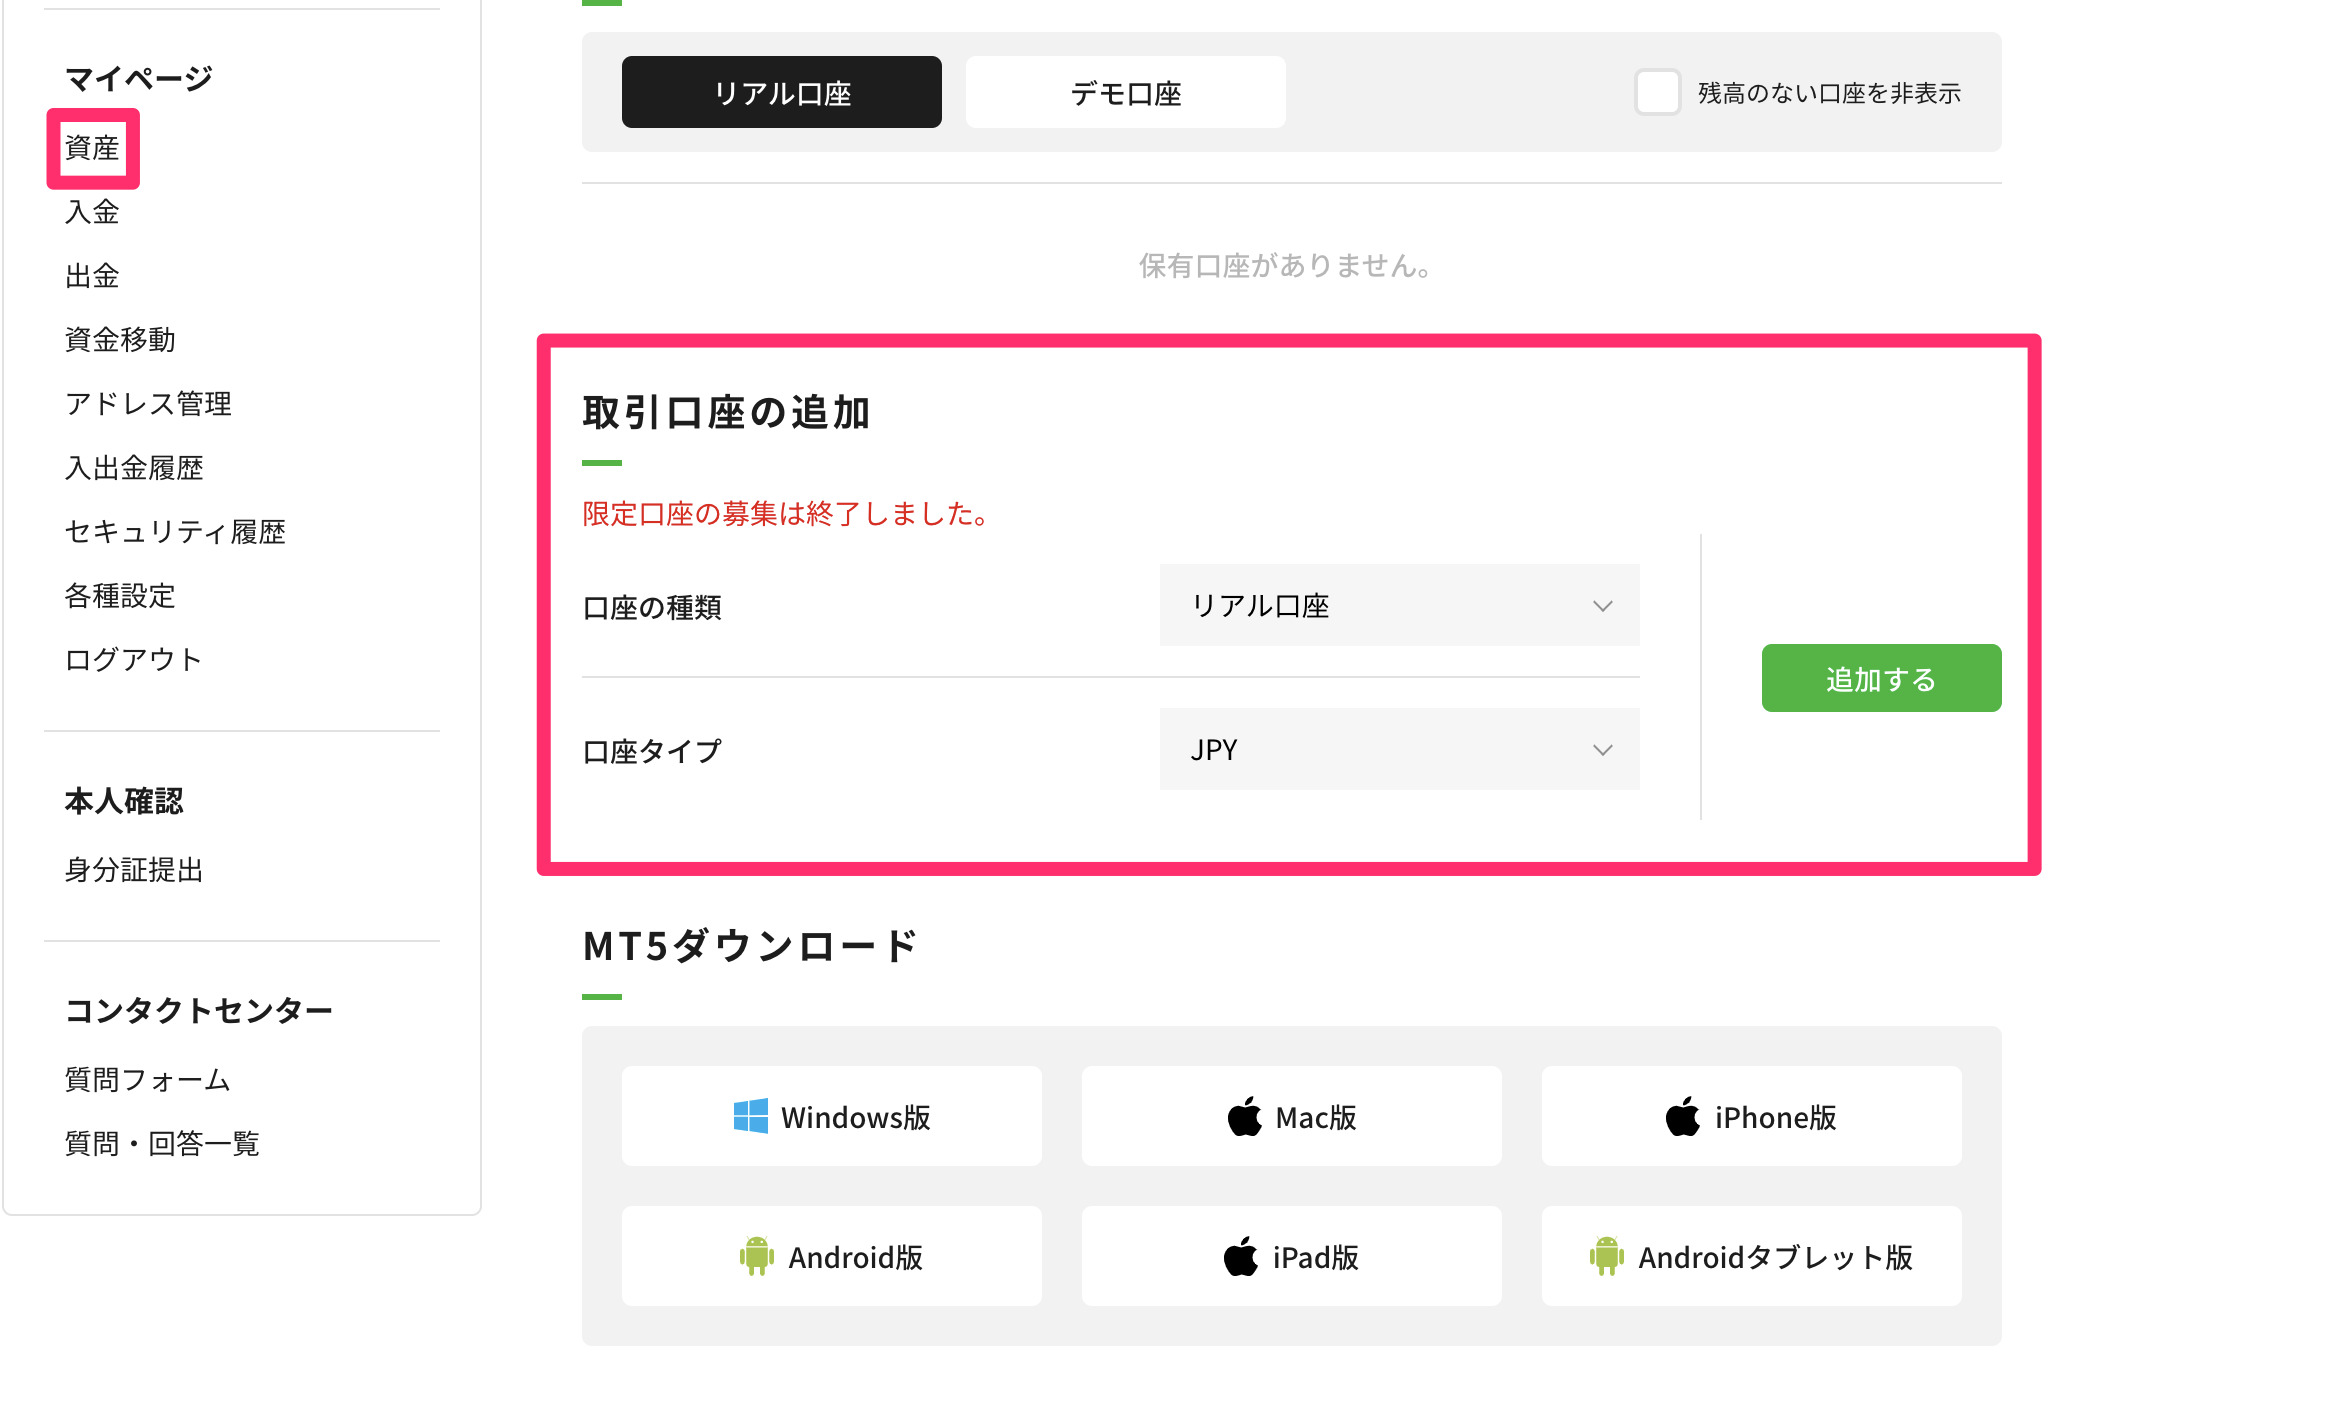Click the Android icon on Androidタブレット版

click(x=1606, y=1256)
